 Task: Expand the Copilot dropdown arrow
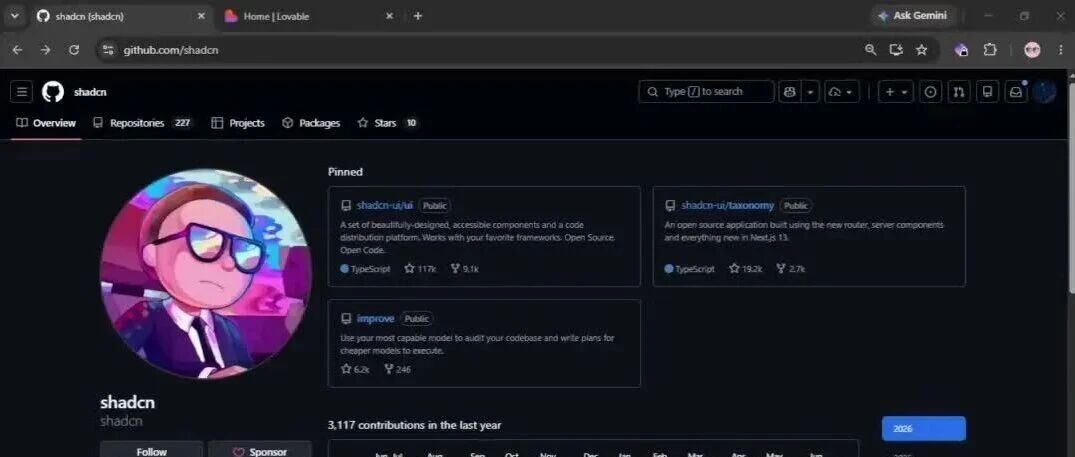tap(810, 92)
